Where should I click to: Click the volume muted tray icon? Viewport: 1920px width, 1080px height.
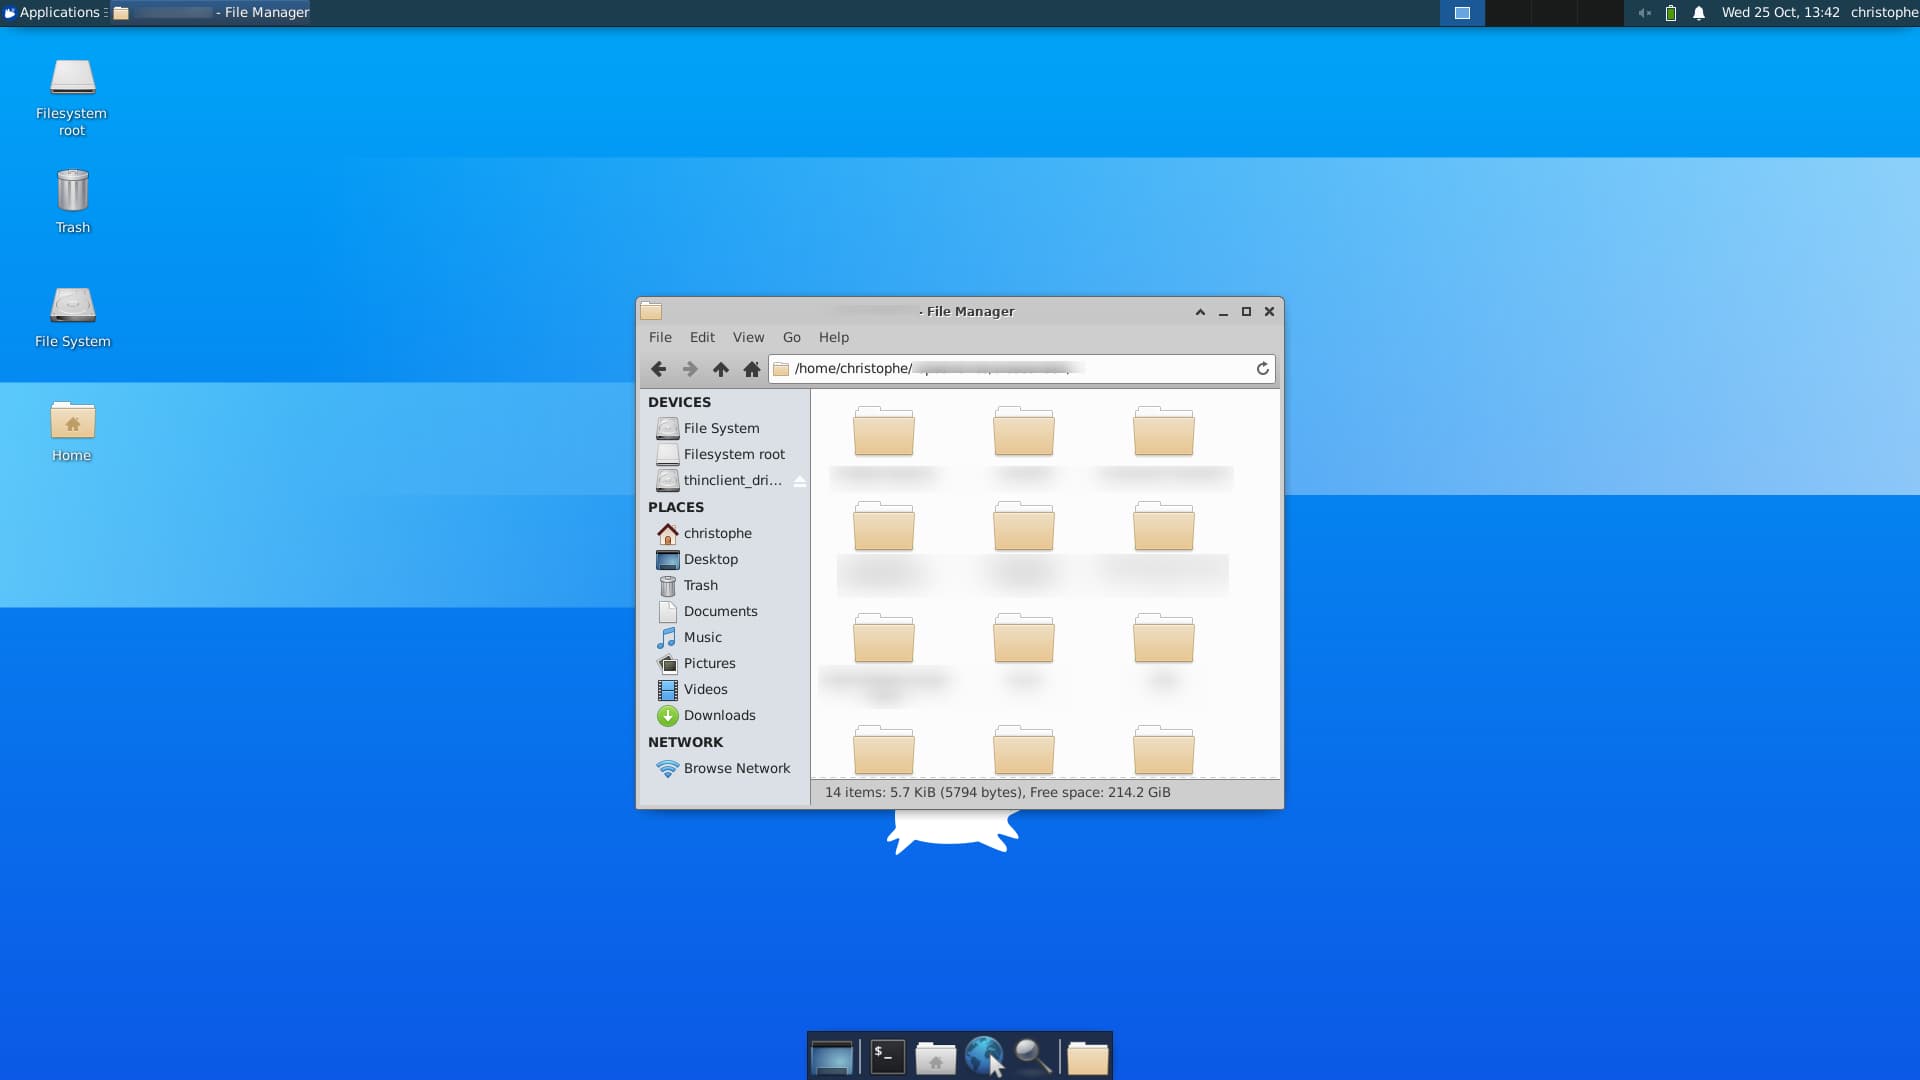(x=1644, y=13)
